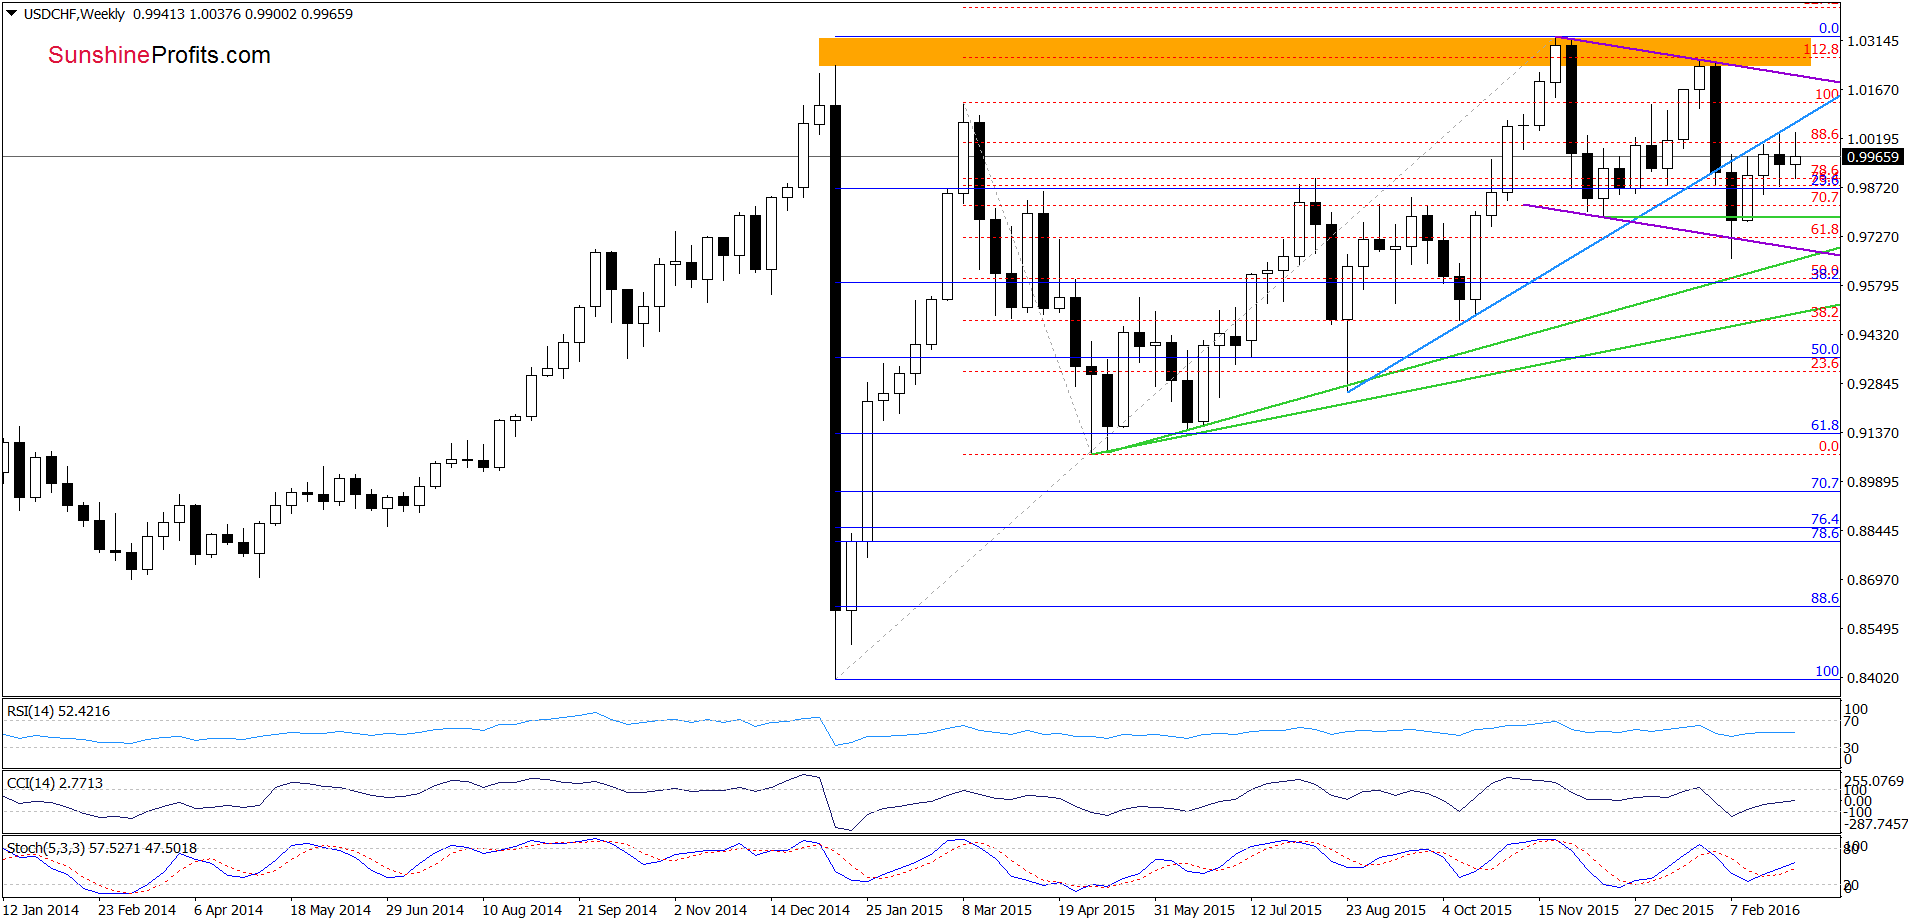
Task: Click price axis label 0.86970
Action: [x=1873, y=580]
